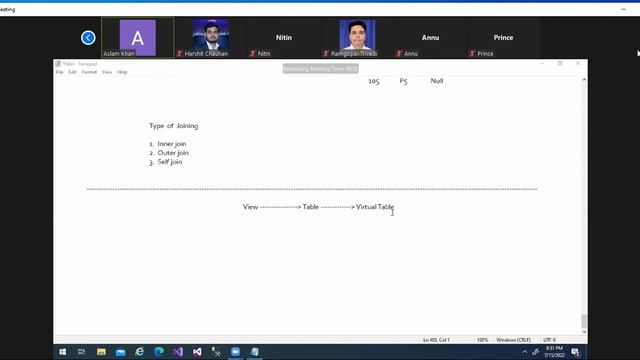Open the Notepad Format menu
640x360 pixels.
coord(89,72)
